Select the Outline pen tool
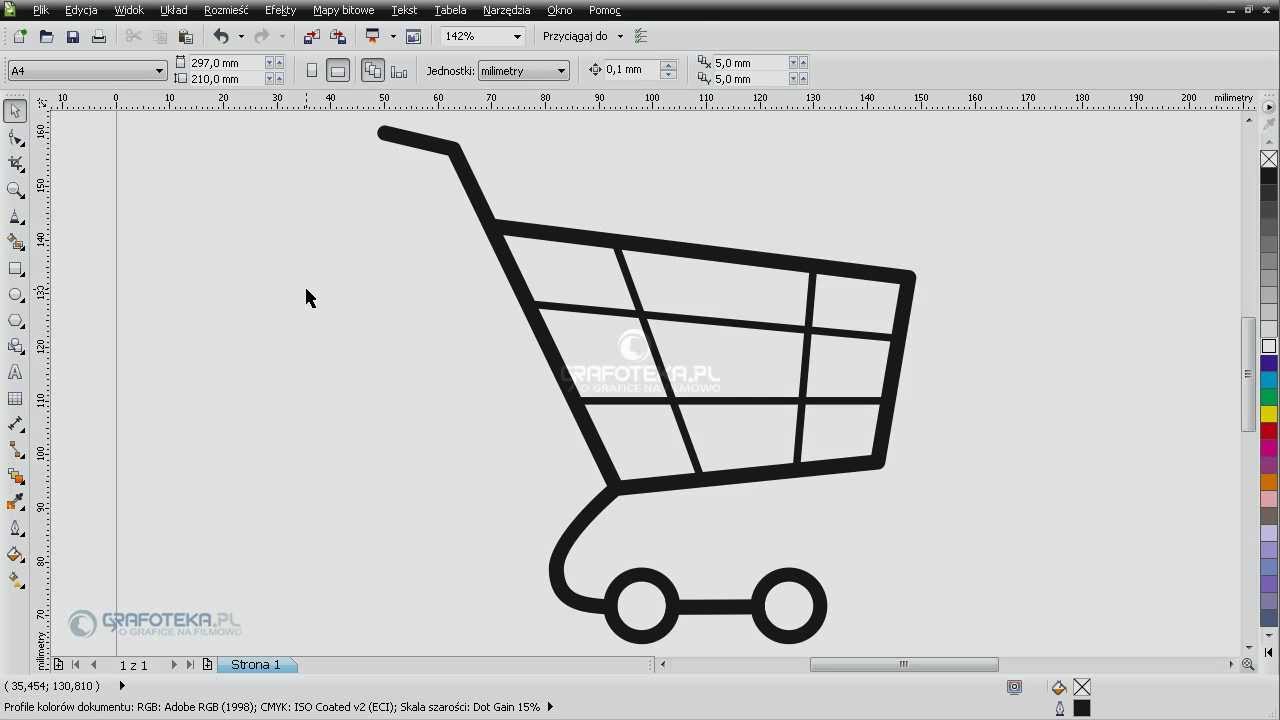 coord(15,529)
